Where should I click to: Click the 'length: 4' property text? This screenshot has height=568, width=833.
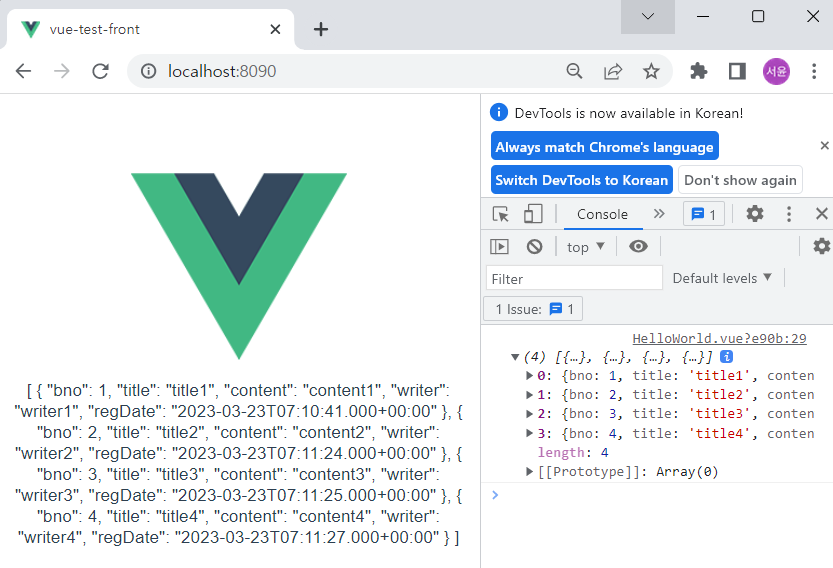(x=573, y=453)
